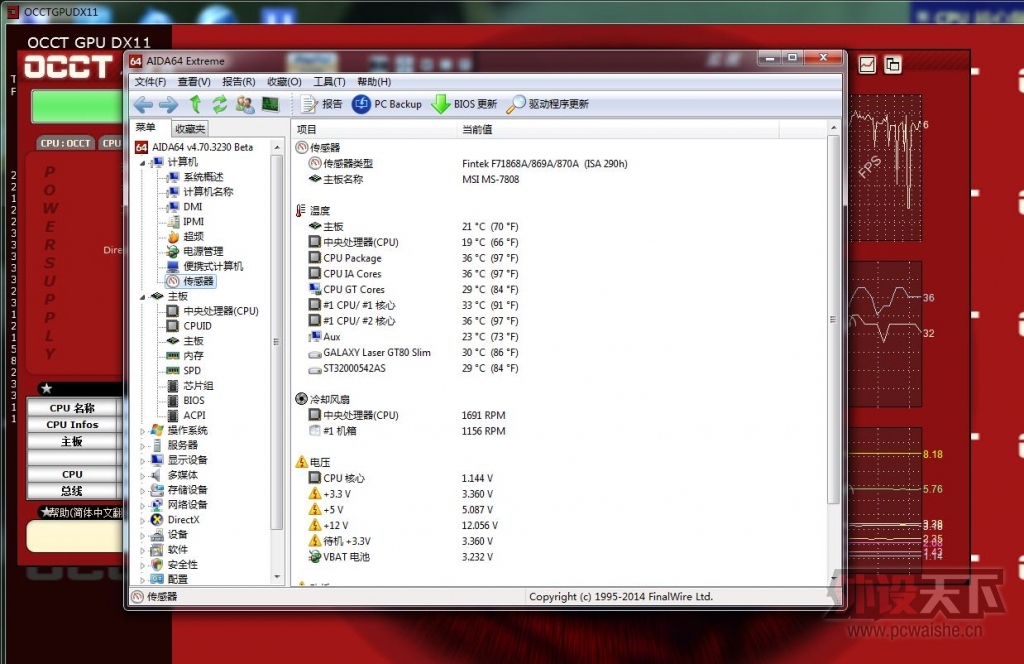Screen dimensions: 1024x664
Task: Select 芯片组 chipset tree item
Action: click(199, 386)
